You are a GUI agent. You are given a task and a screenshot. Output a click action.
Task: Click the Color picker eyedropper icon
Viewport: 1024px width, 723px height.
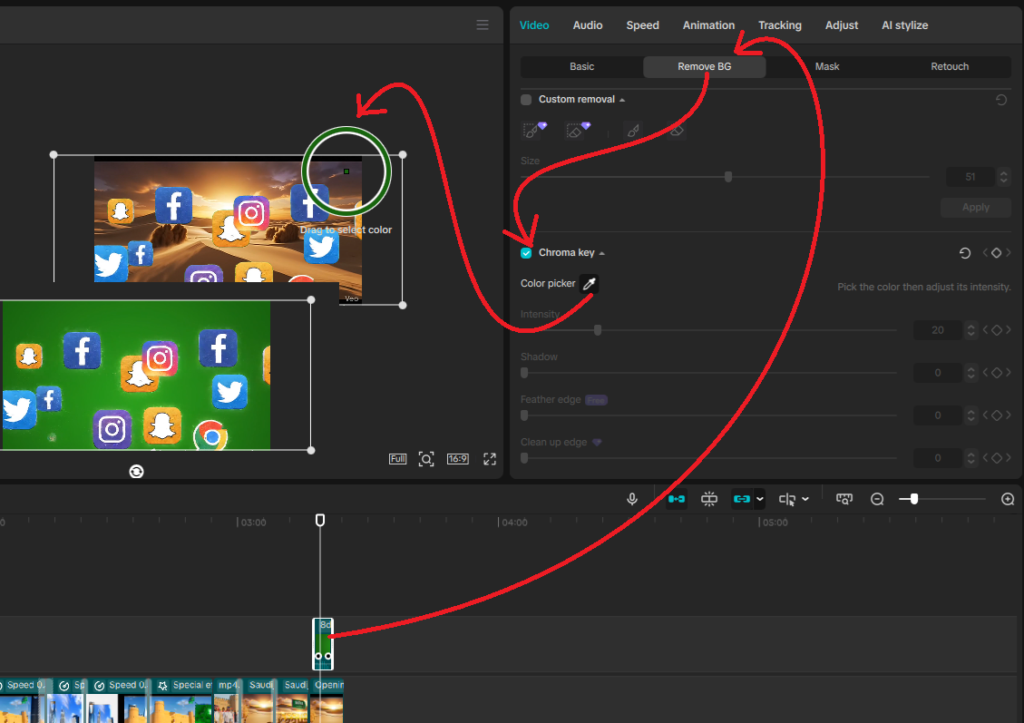click(590, 284)
